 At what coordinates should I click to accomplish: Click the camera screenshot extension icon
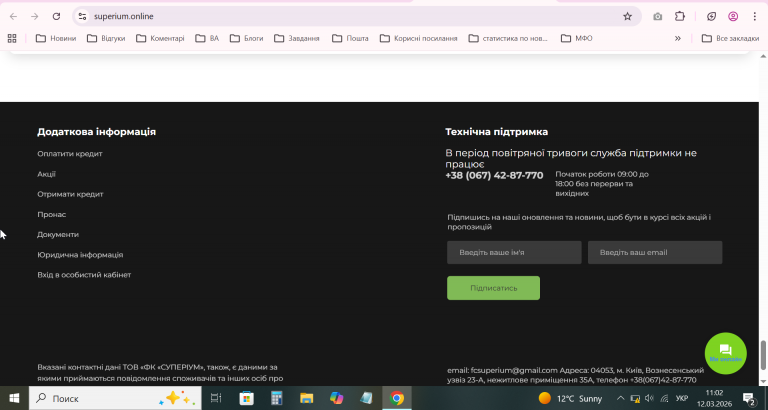[657, 16]
